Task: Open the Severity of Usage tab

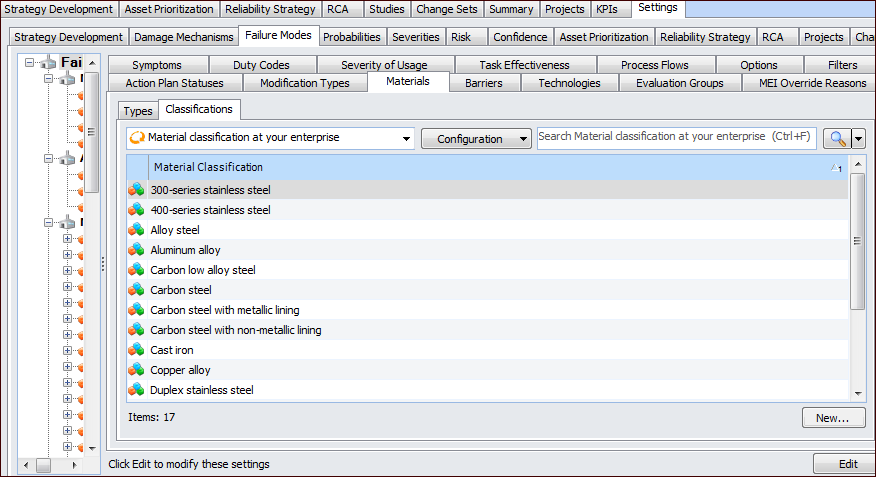Action: (384, 65)
